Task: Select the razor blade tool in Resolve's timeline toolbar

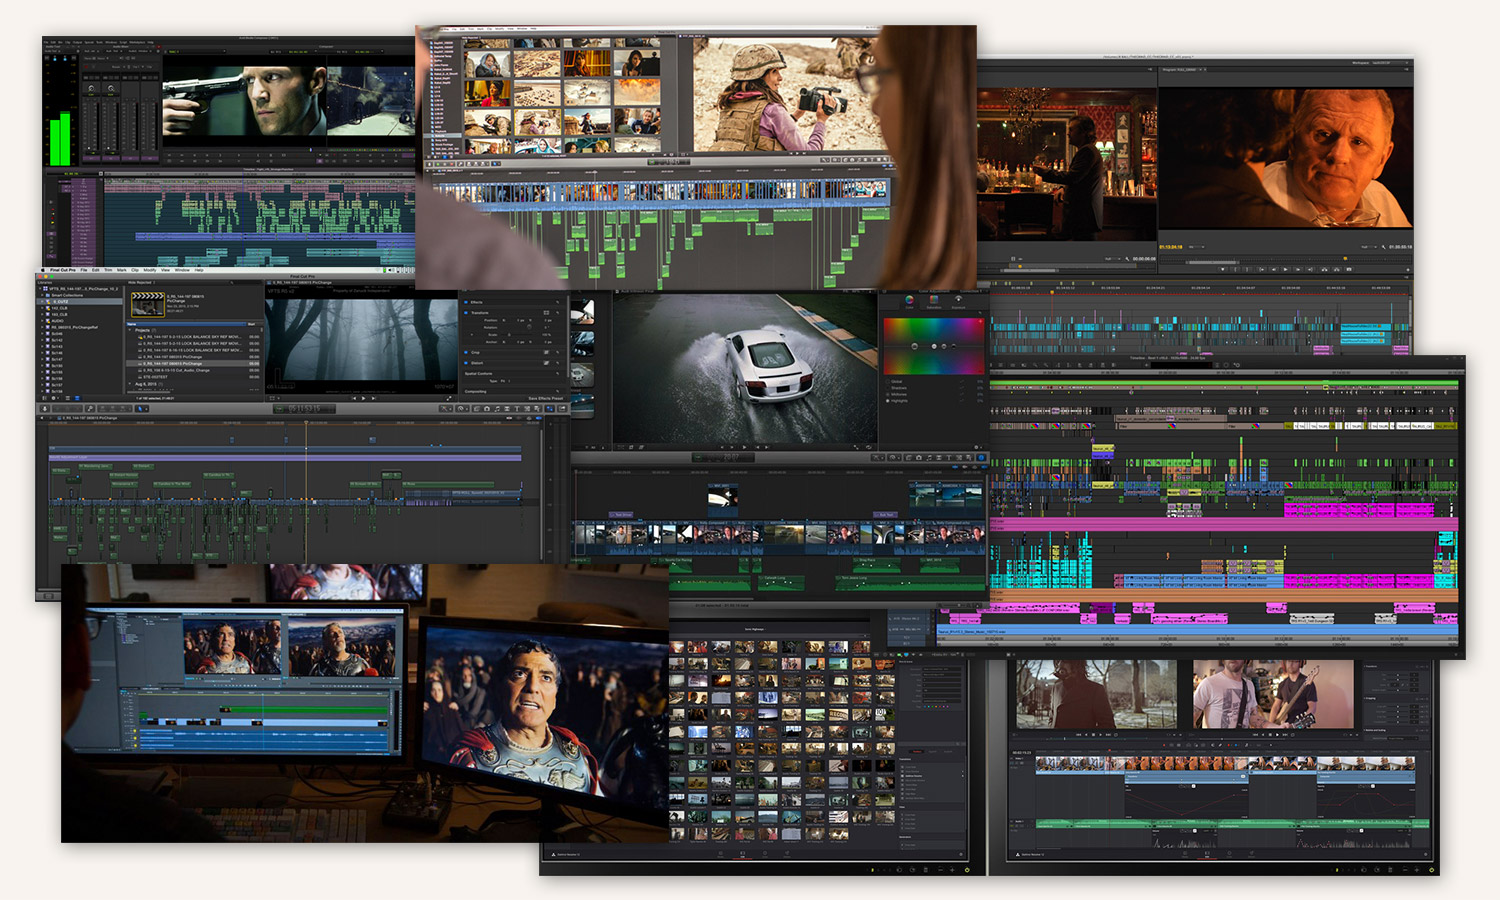Action: click(x=1220, y=745)
